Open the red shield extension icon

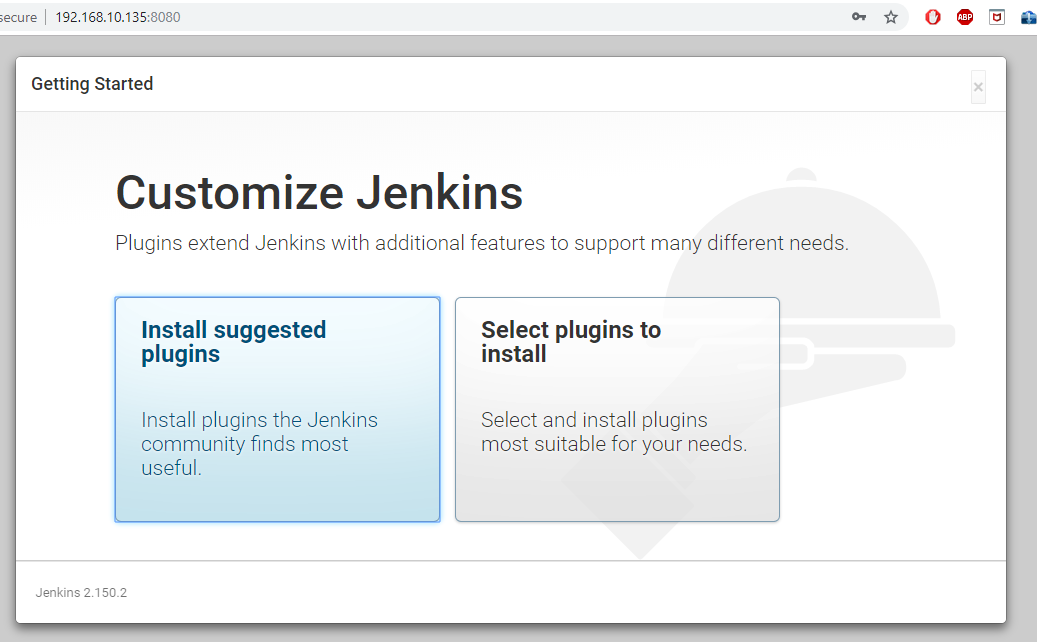tap(997, 17)
